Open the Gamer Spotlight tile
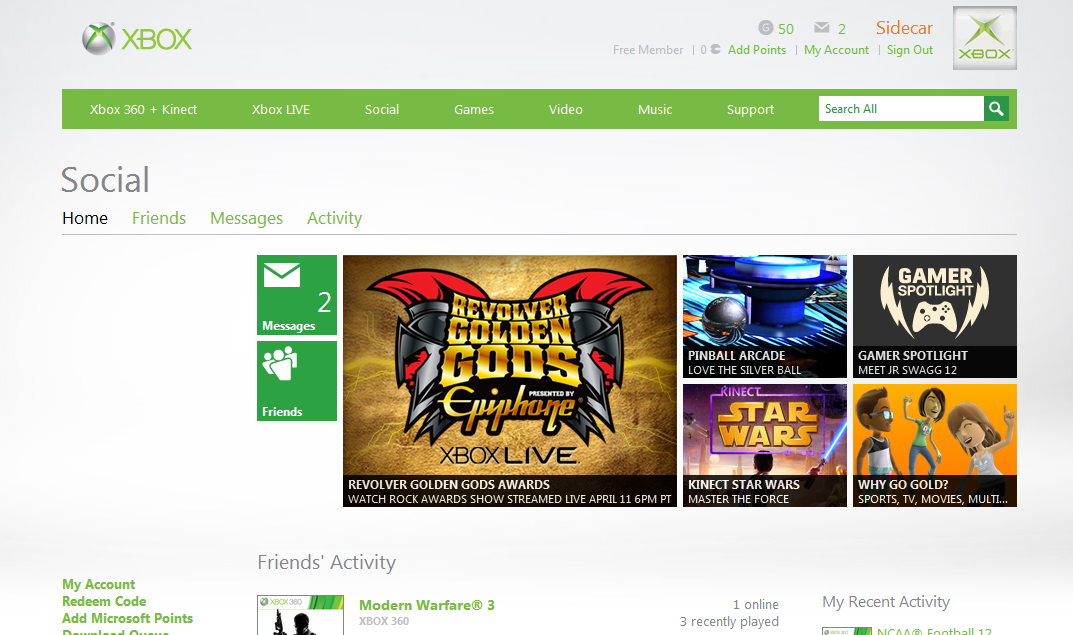This screenshot has width=1073, height=635. 935,316
